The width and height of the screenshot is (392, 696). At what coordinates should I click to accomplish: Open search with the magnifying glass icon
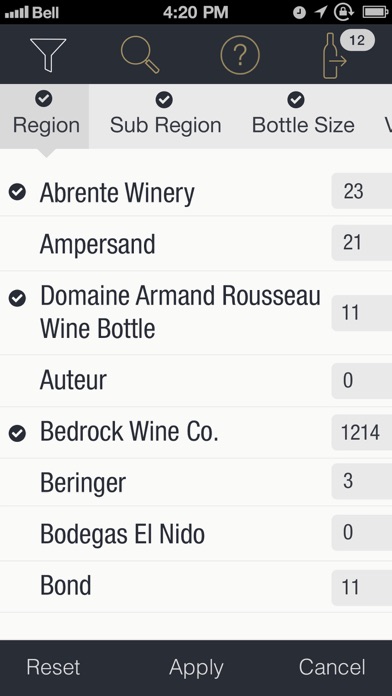140,55
